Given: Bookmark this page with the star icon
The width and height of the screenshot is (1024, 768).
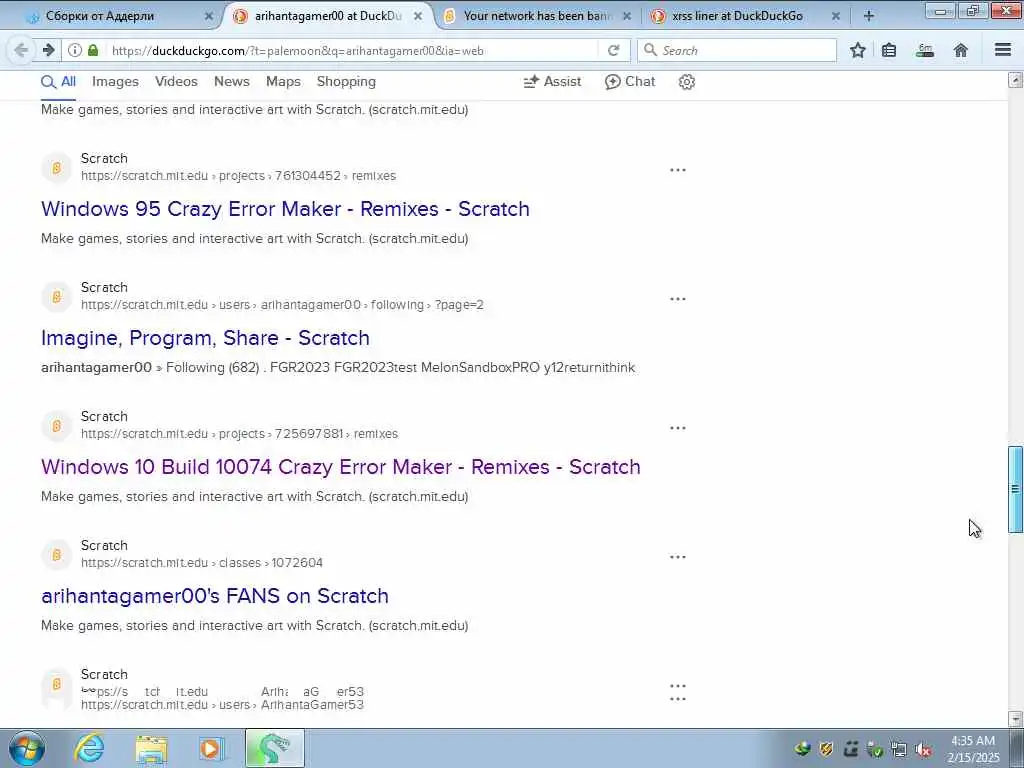Looking at the screenshot, I should [857, 50].
